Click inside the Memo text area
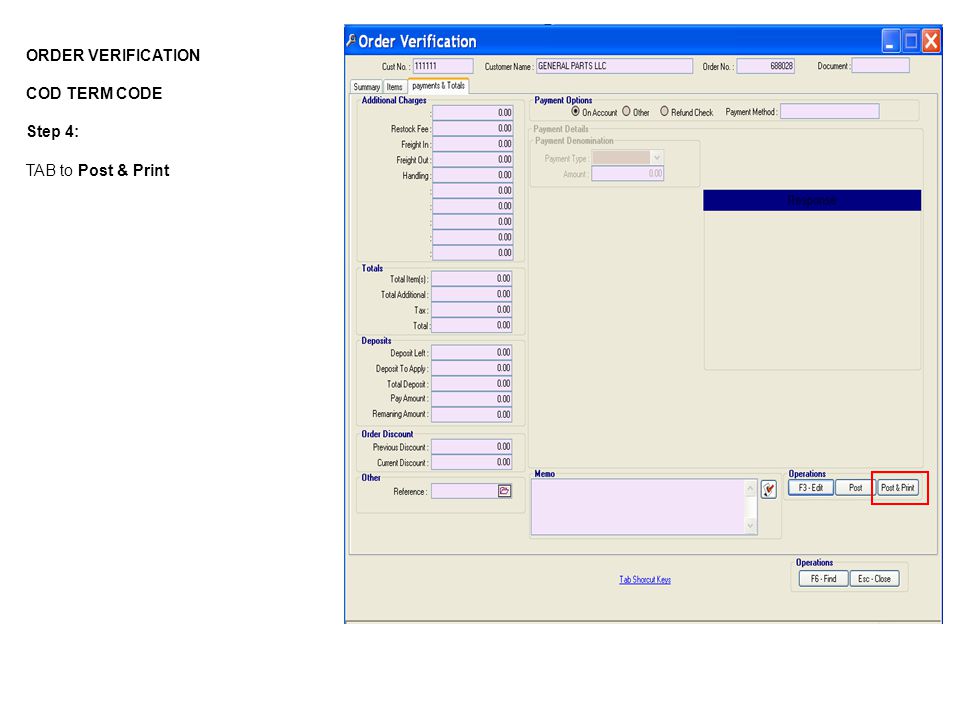Image resolution: width=960 pixels, height=720 pixels. (x=638, y=507)
